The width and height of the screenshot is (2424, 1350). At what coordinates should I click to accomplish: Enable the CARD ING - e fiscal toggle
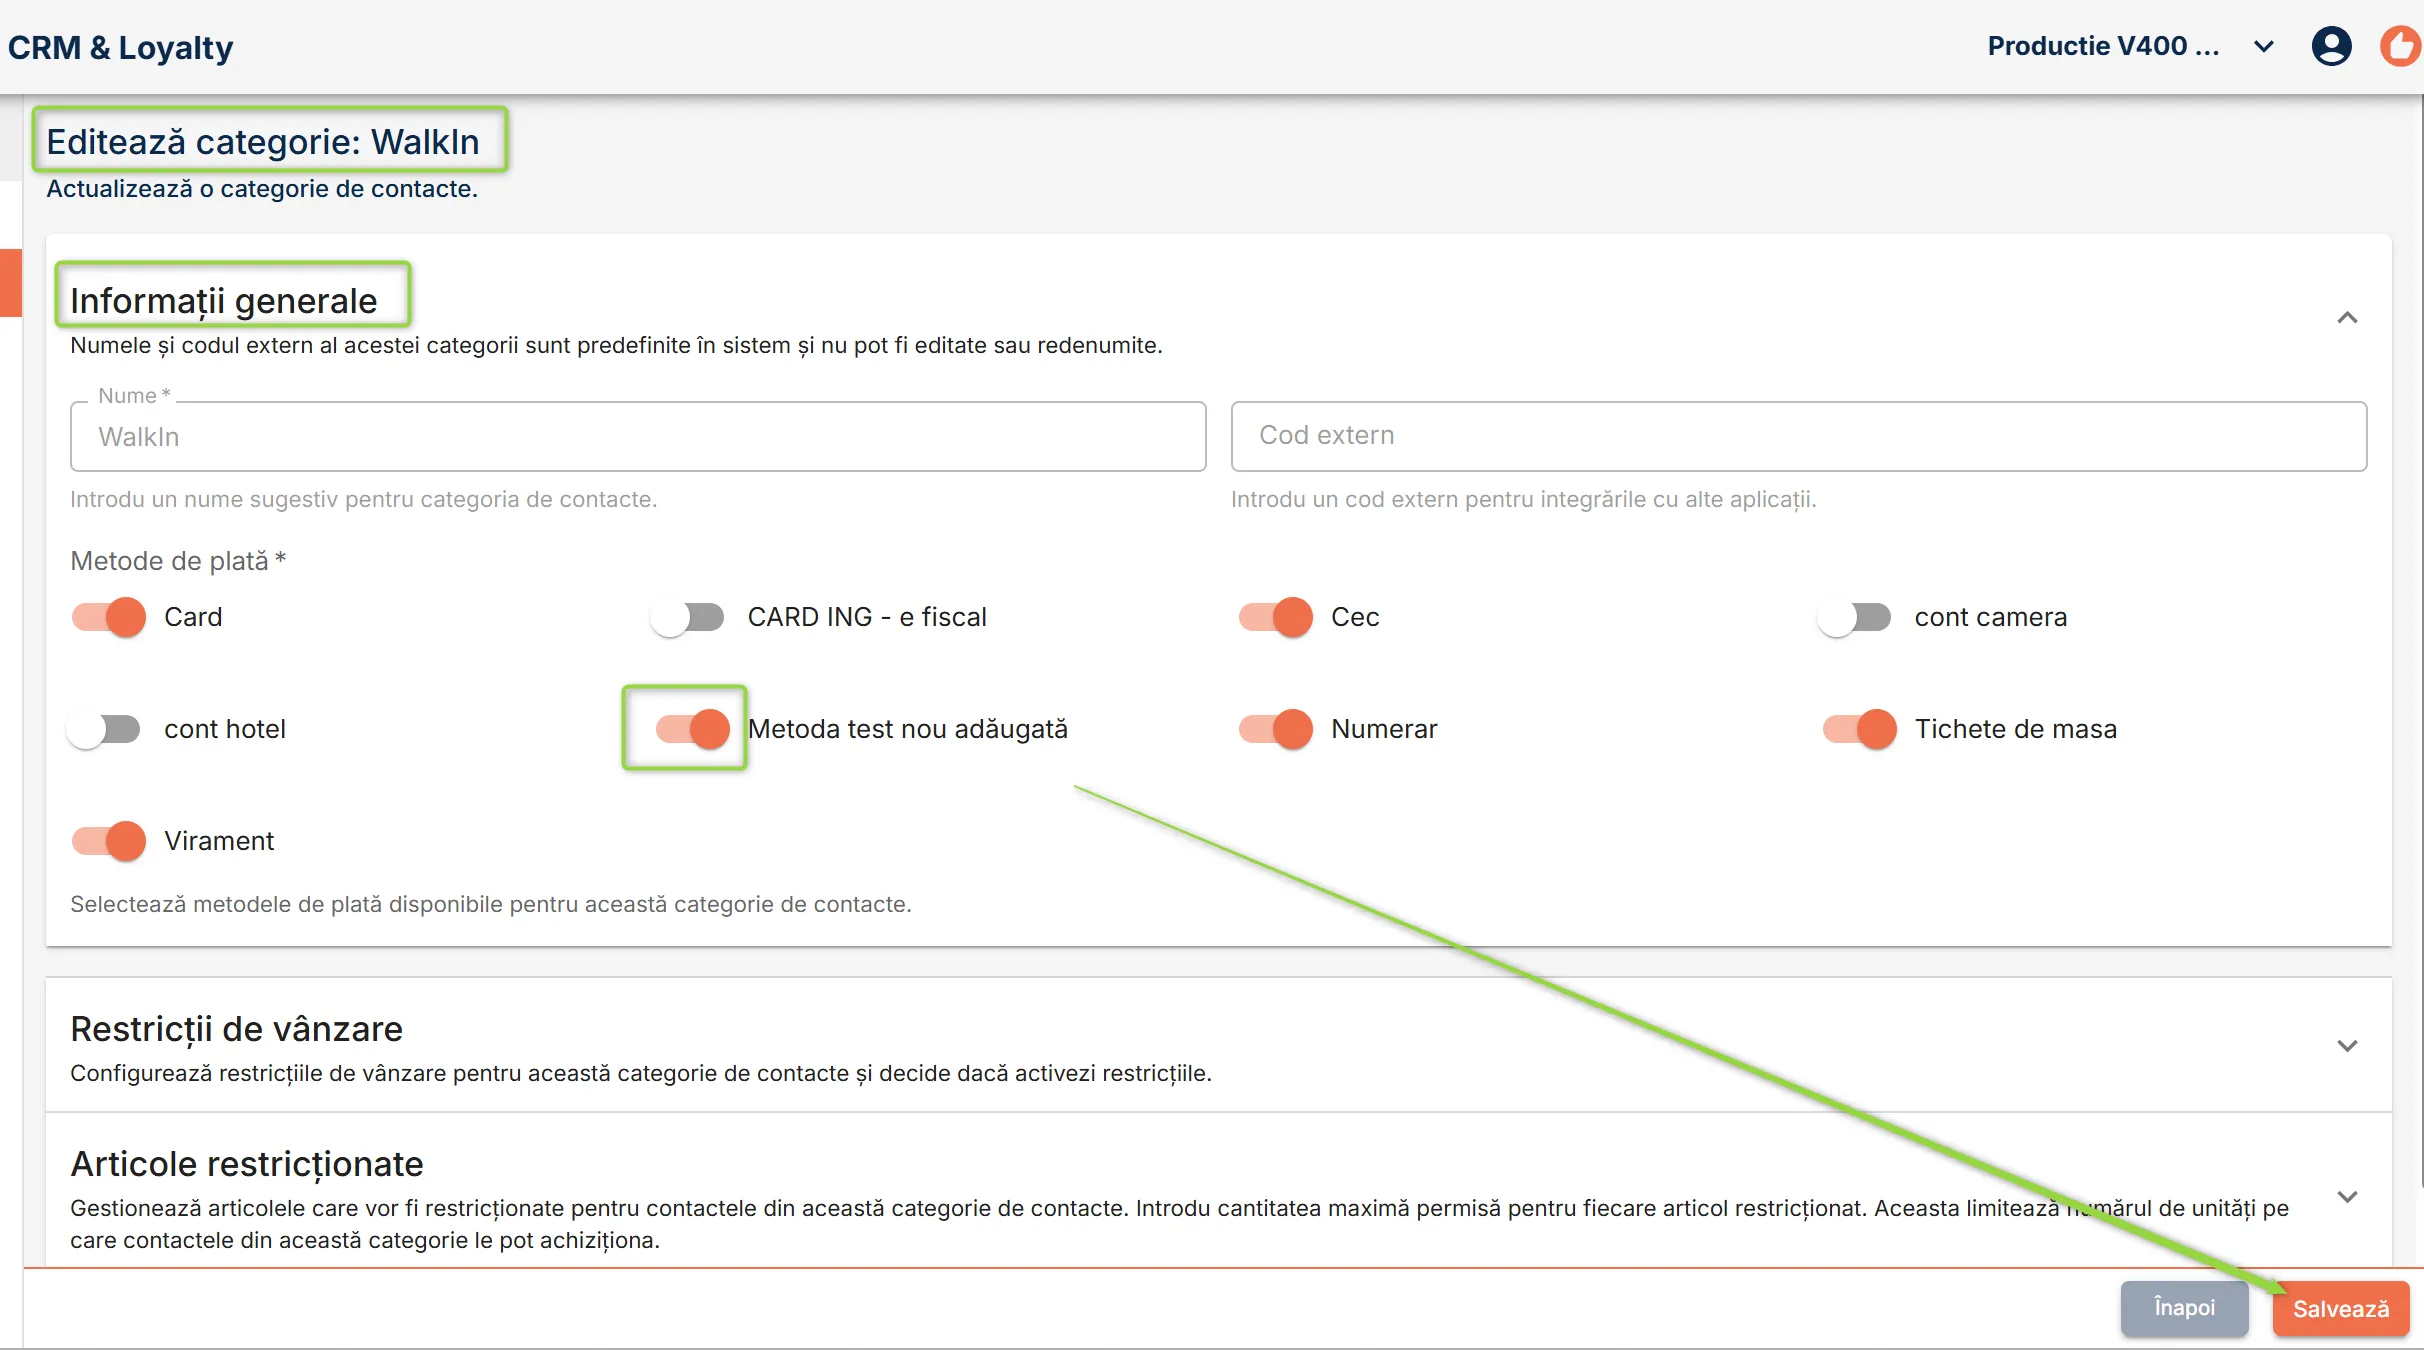[688, 617]
